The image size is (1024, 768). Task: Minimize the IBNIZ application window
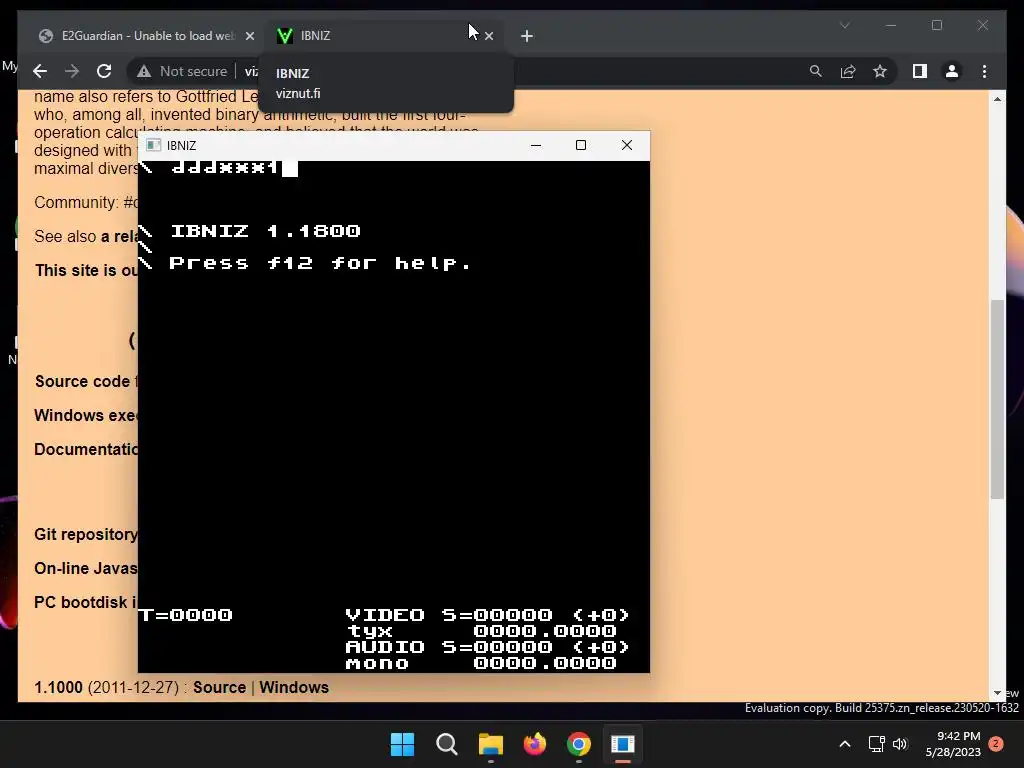[536, 145]
